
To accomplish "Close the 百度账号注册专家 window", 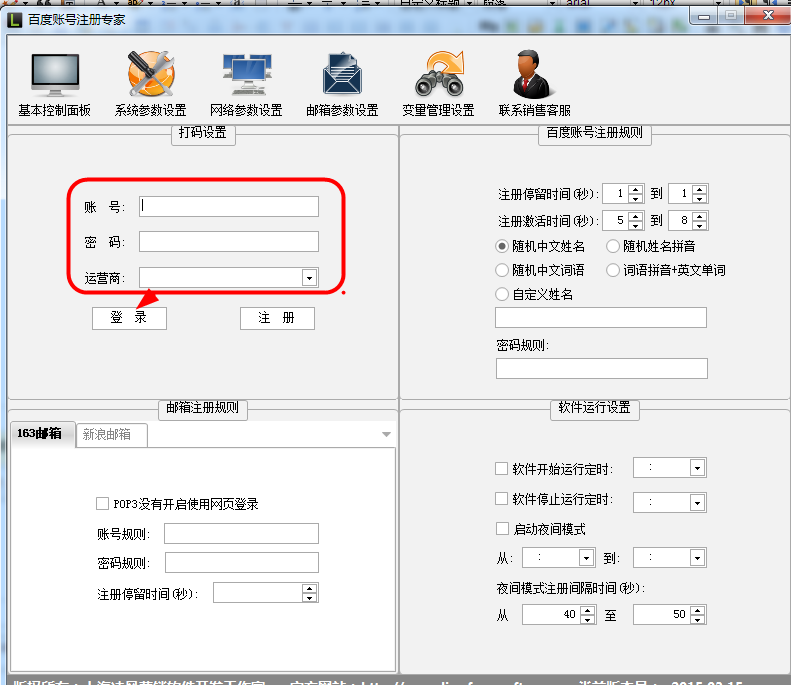I will click(x=768, y=16).
